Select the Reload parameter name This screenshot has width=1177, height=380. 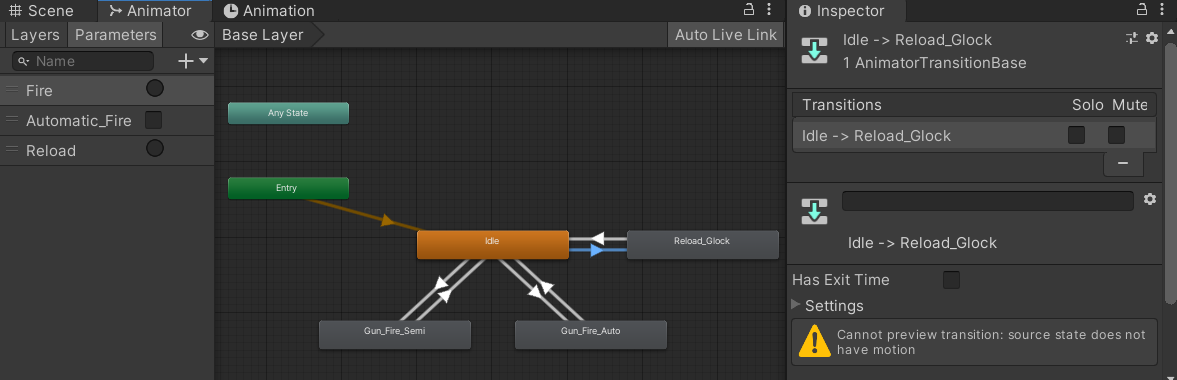click(51, 150)
